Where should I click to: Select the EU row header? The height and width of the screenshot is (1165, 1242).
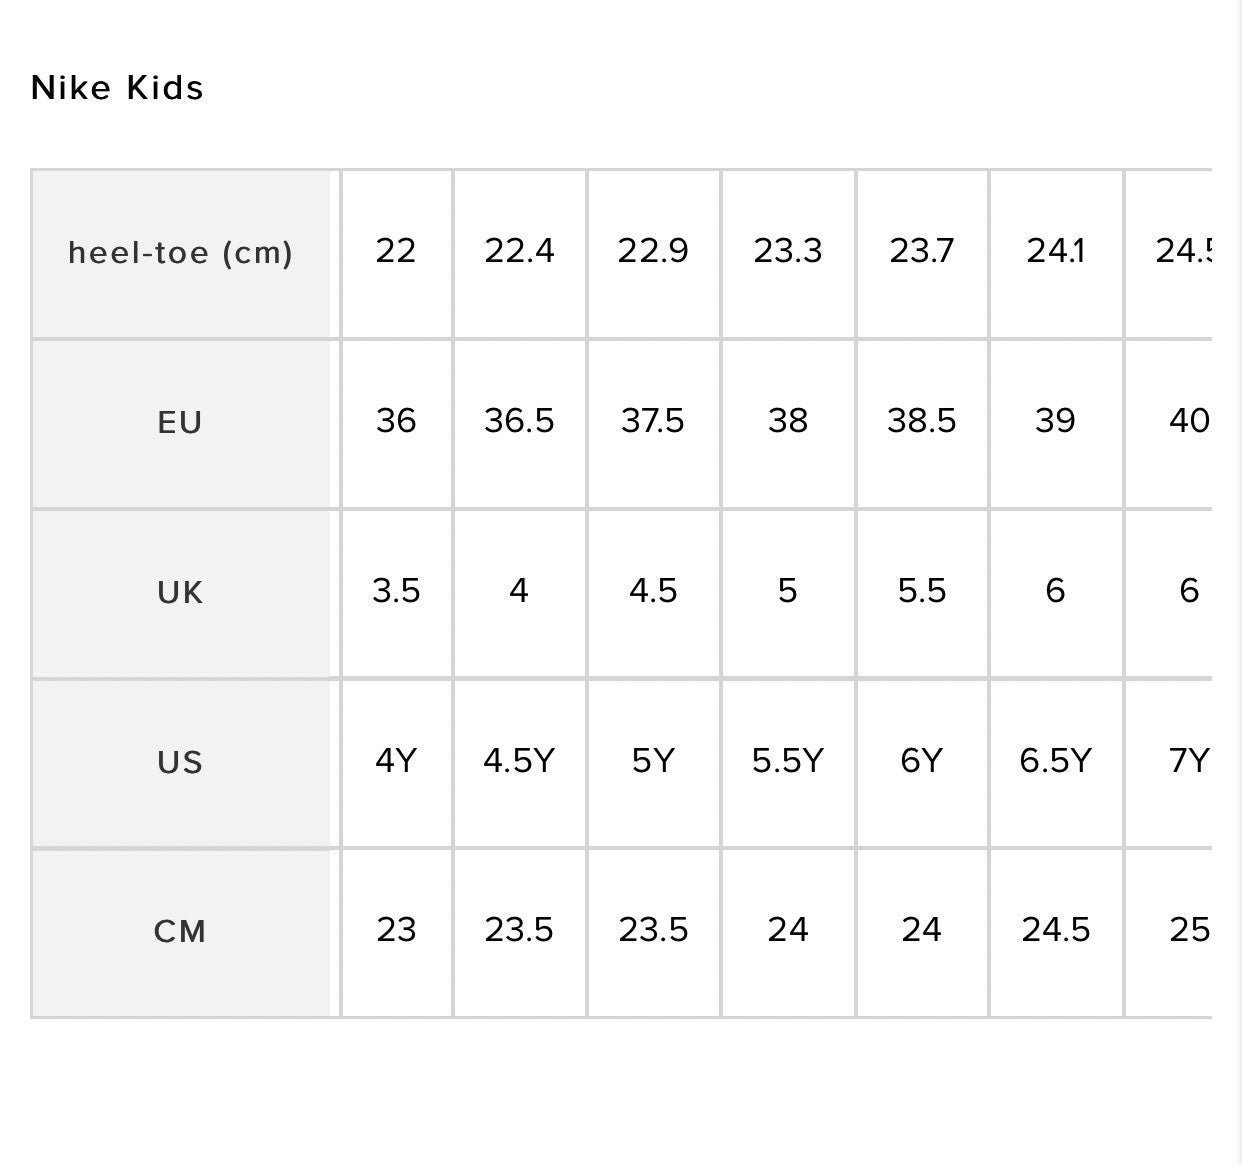pyautogui.click(x=181, y=424)
